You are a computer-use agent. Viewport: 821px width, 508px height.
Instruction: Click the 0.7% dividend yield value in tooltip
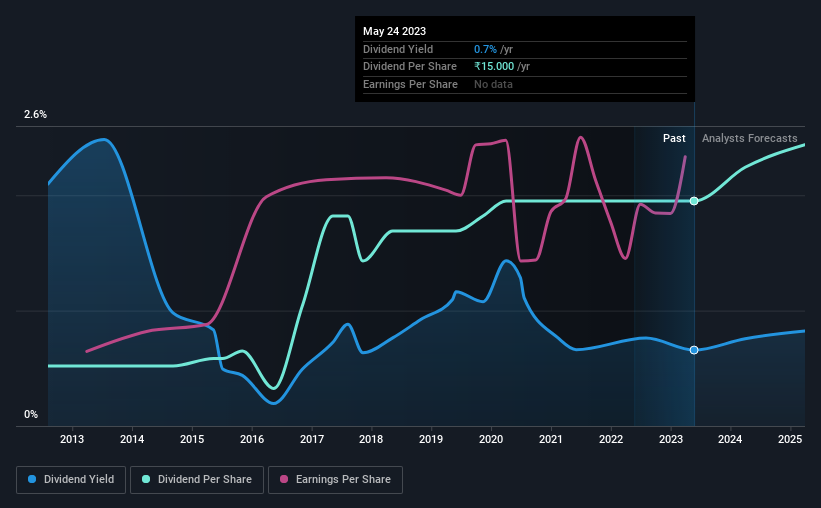point(485,49)
